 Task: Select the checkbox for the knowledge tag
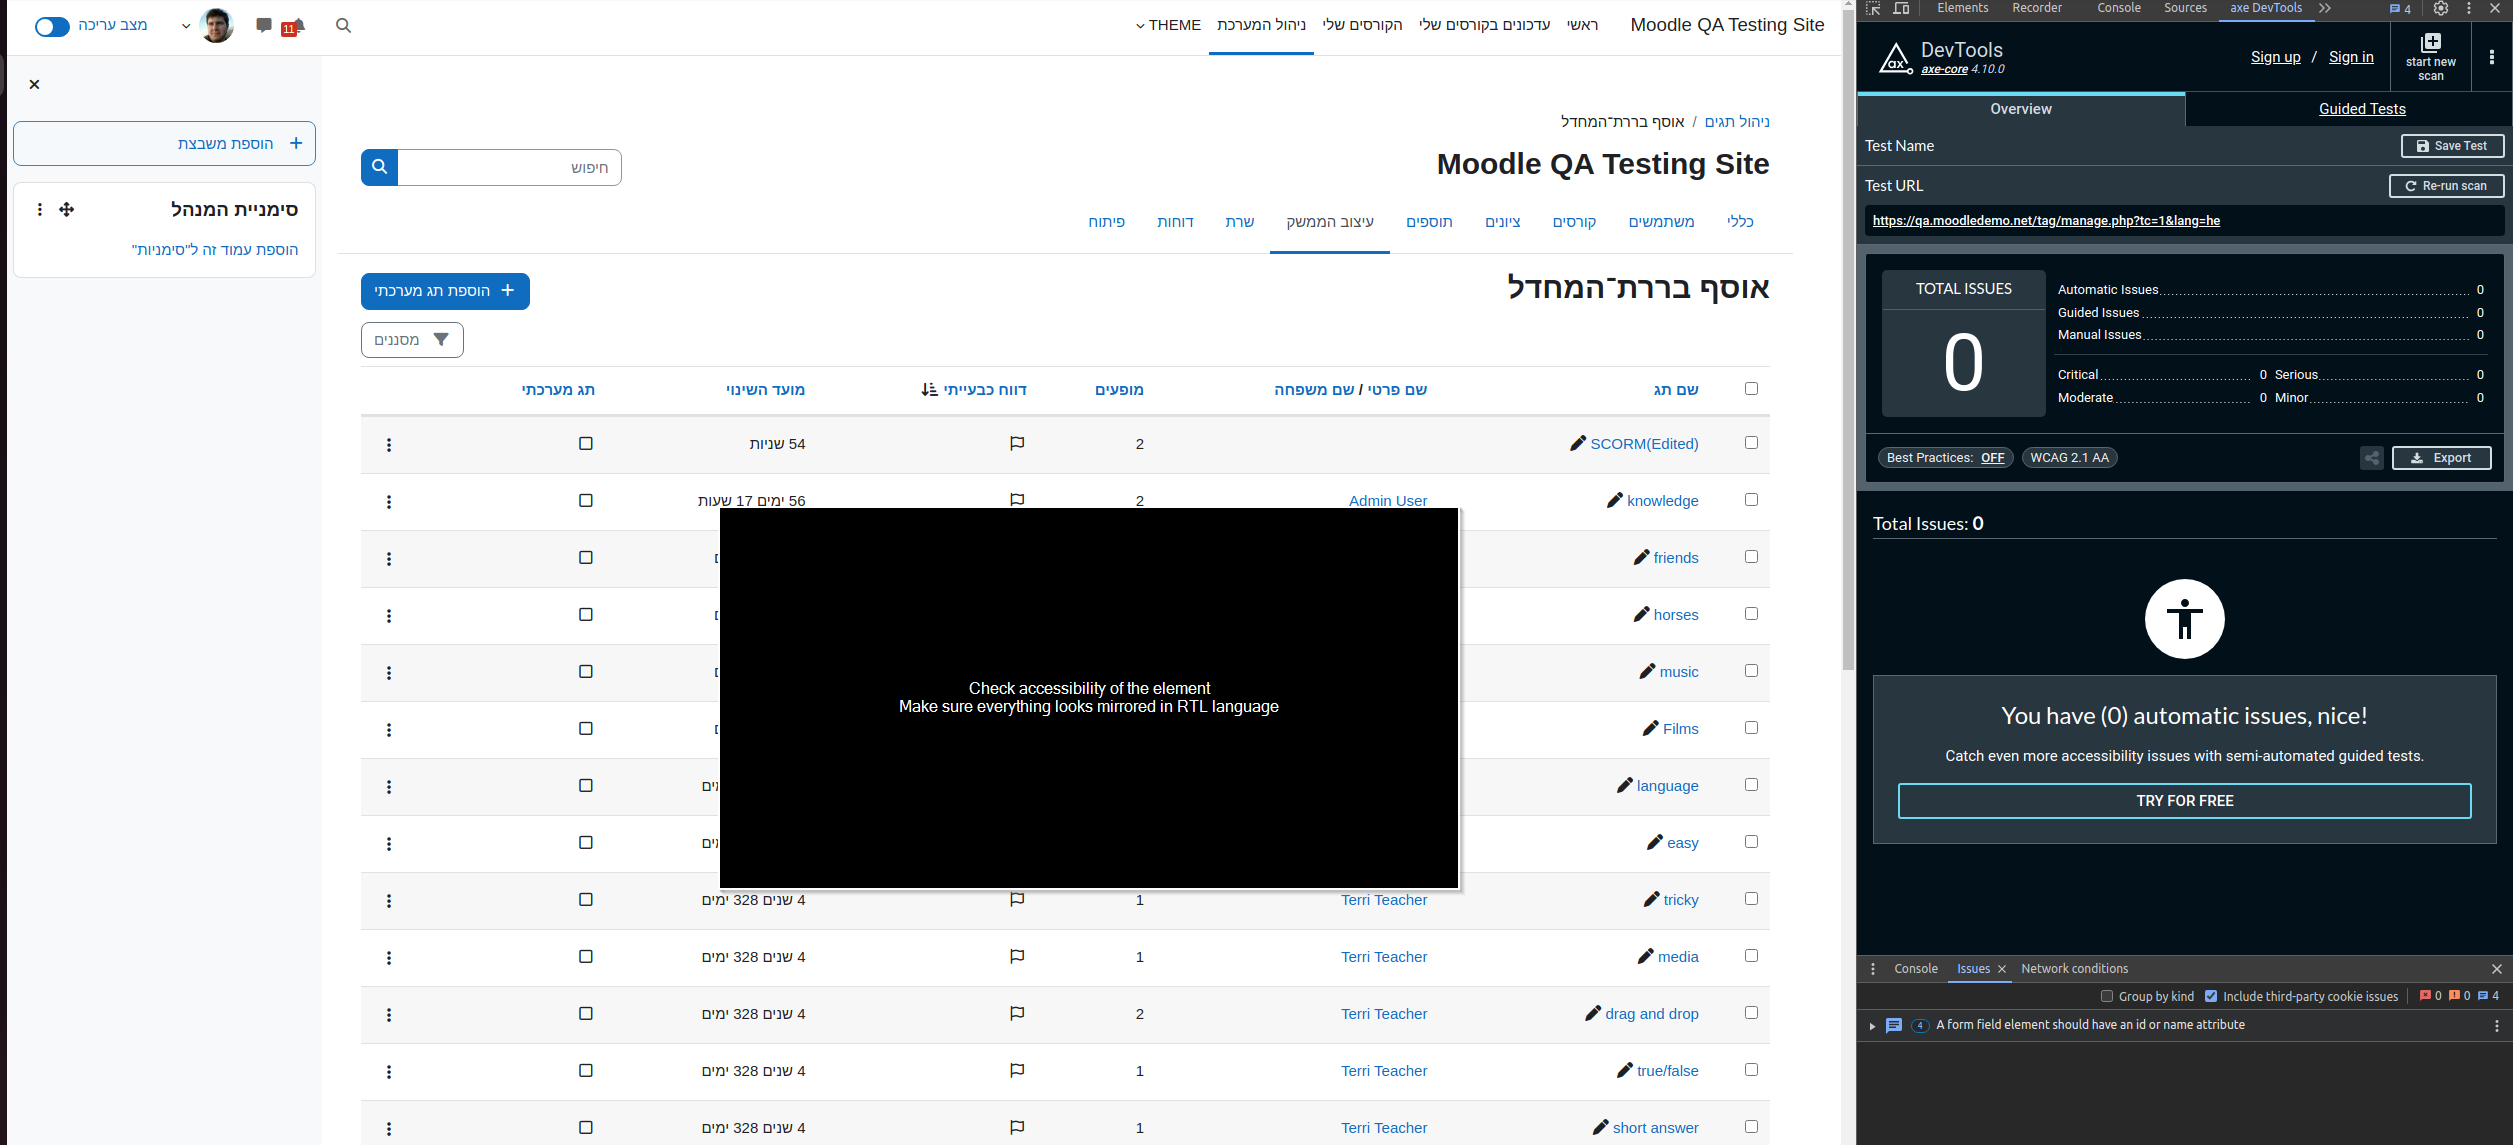click(x=1751, y=499)
